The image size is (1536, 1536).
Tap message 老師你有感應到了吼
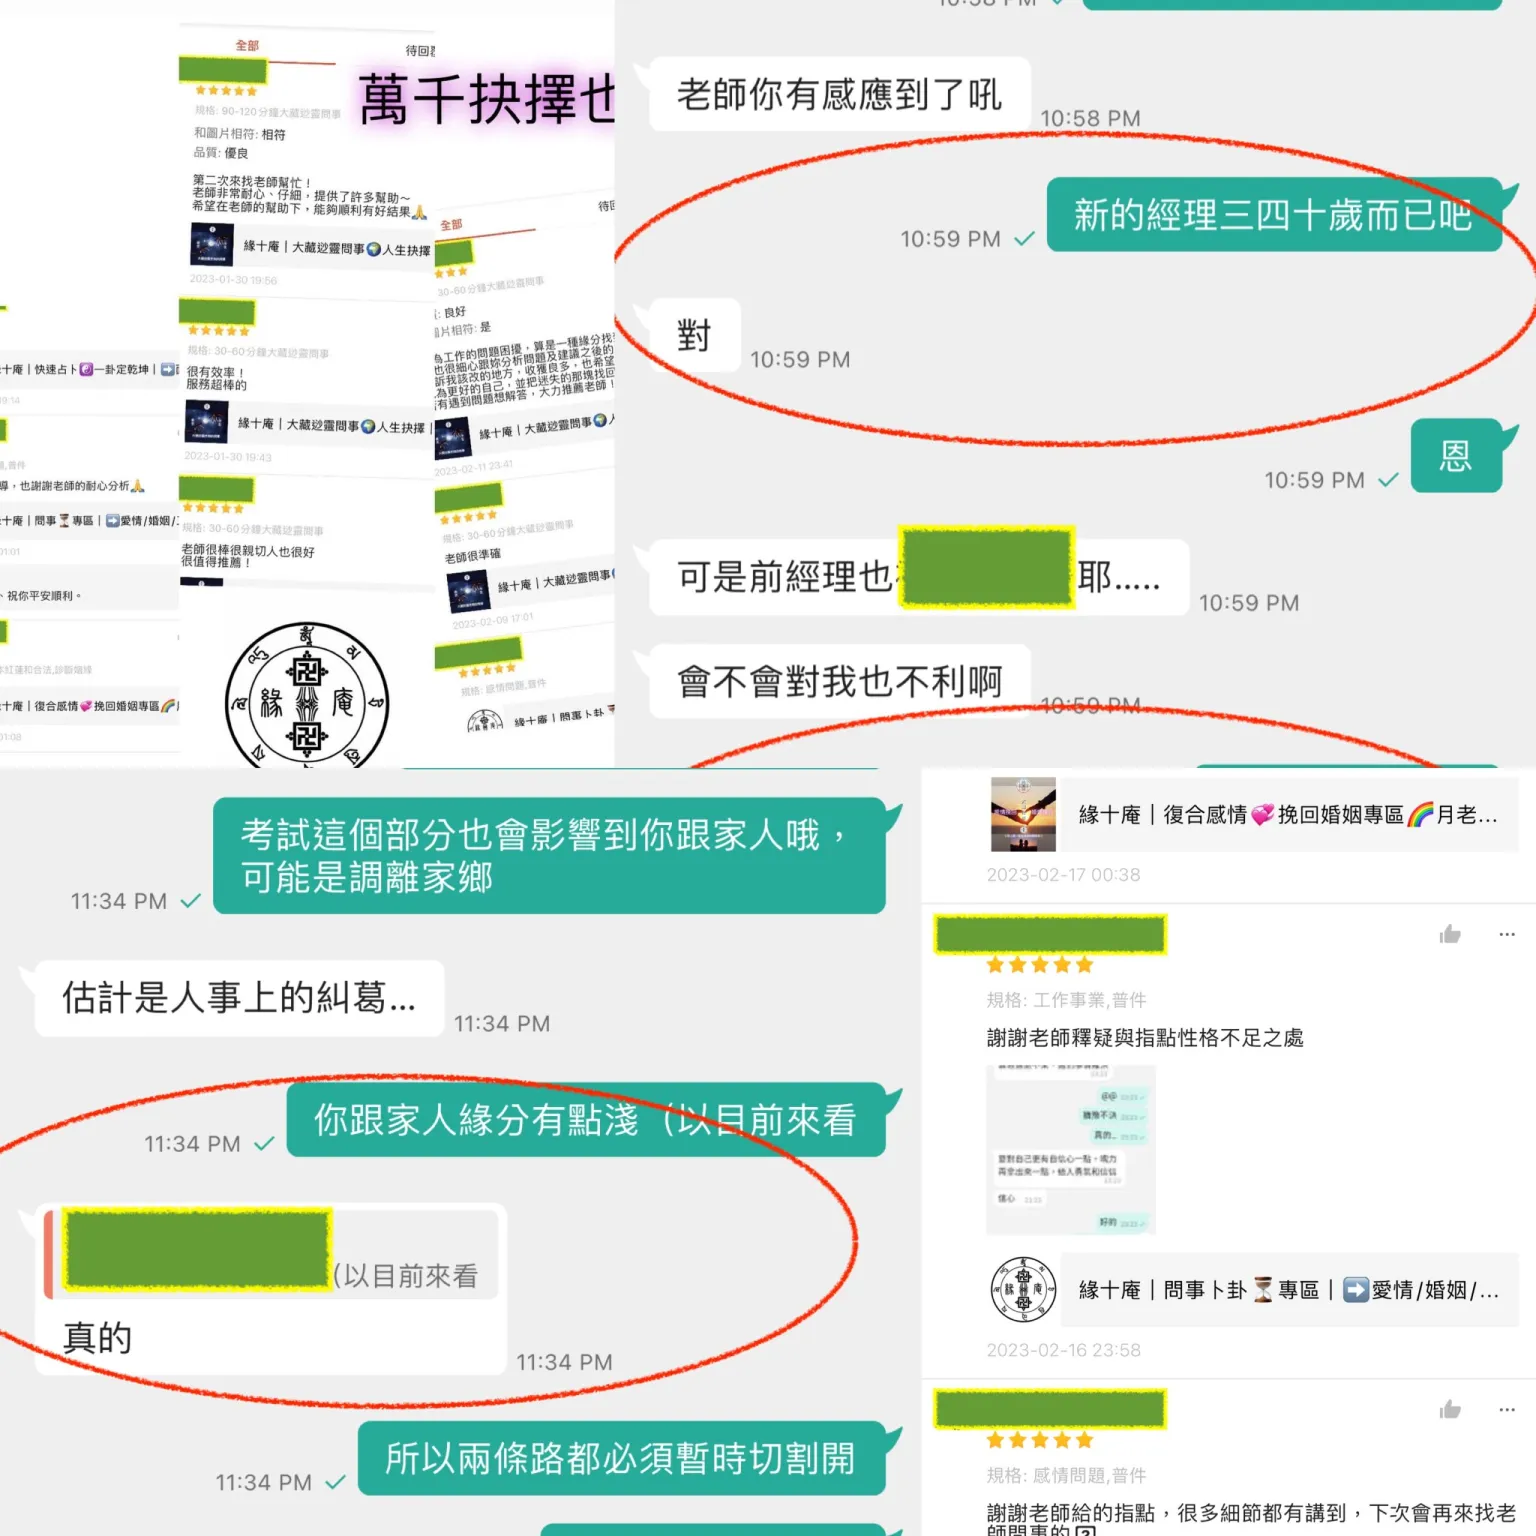840,95
